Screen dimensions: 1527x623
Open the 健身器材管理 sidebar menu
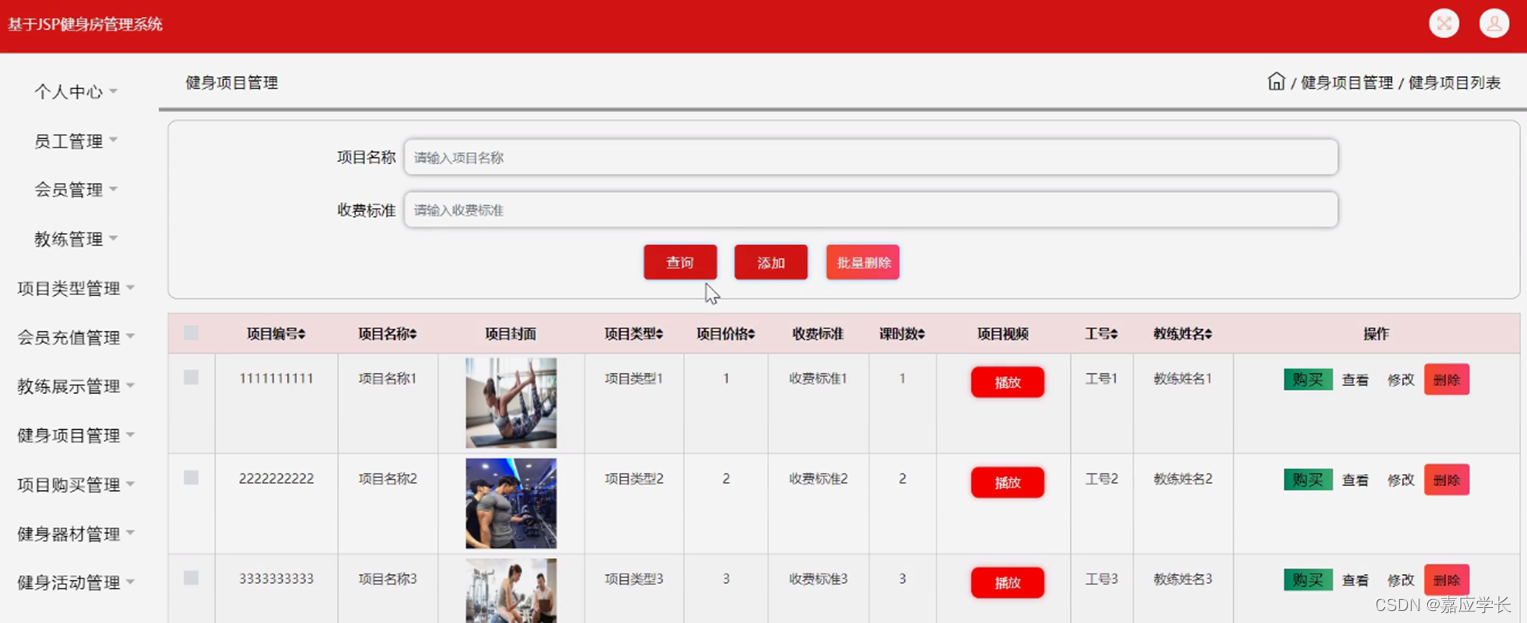coord(76,534)
